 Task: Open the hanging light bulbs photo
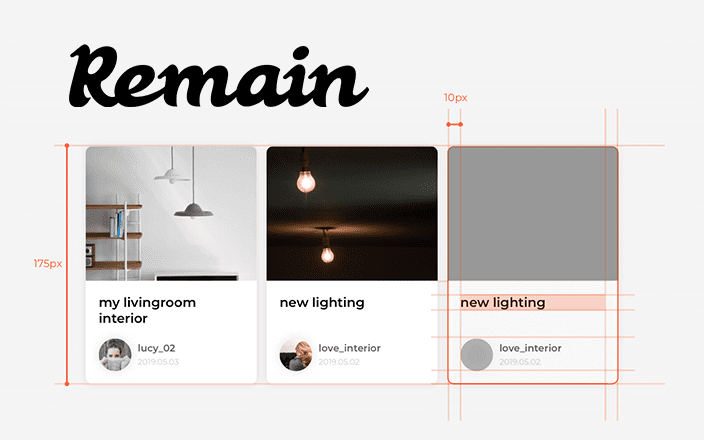(352, 214)
